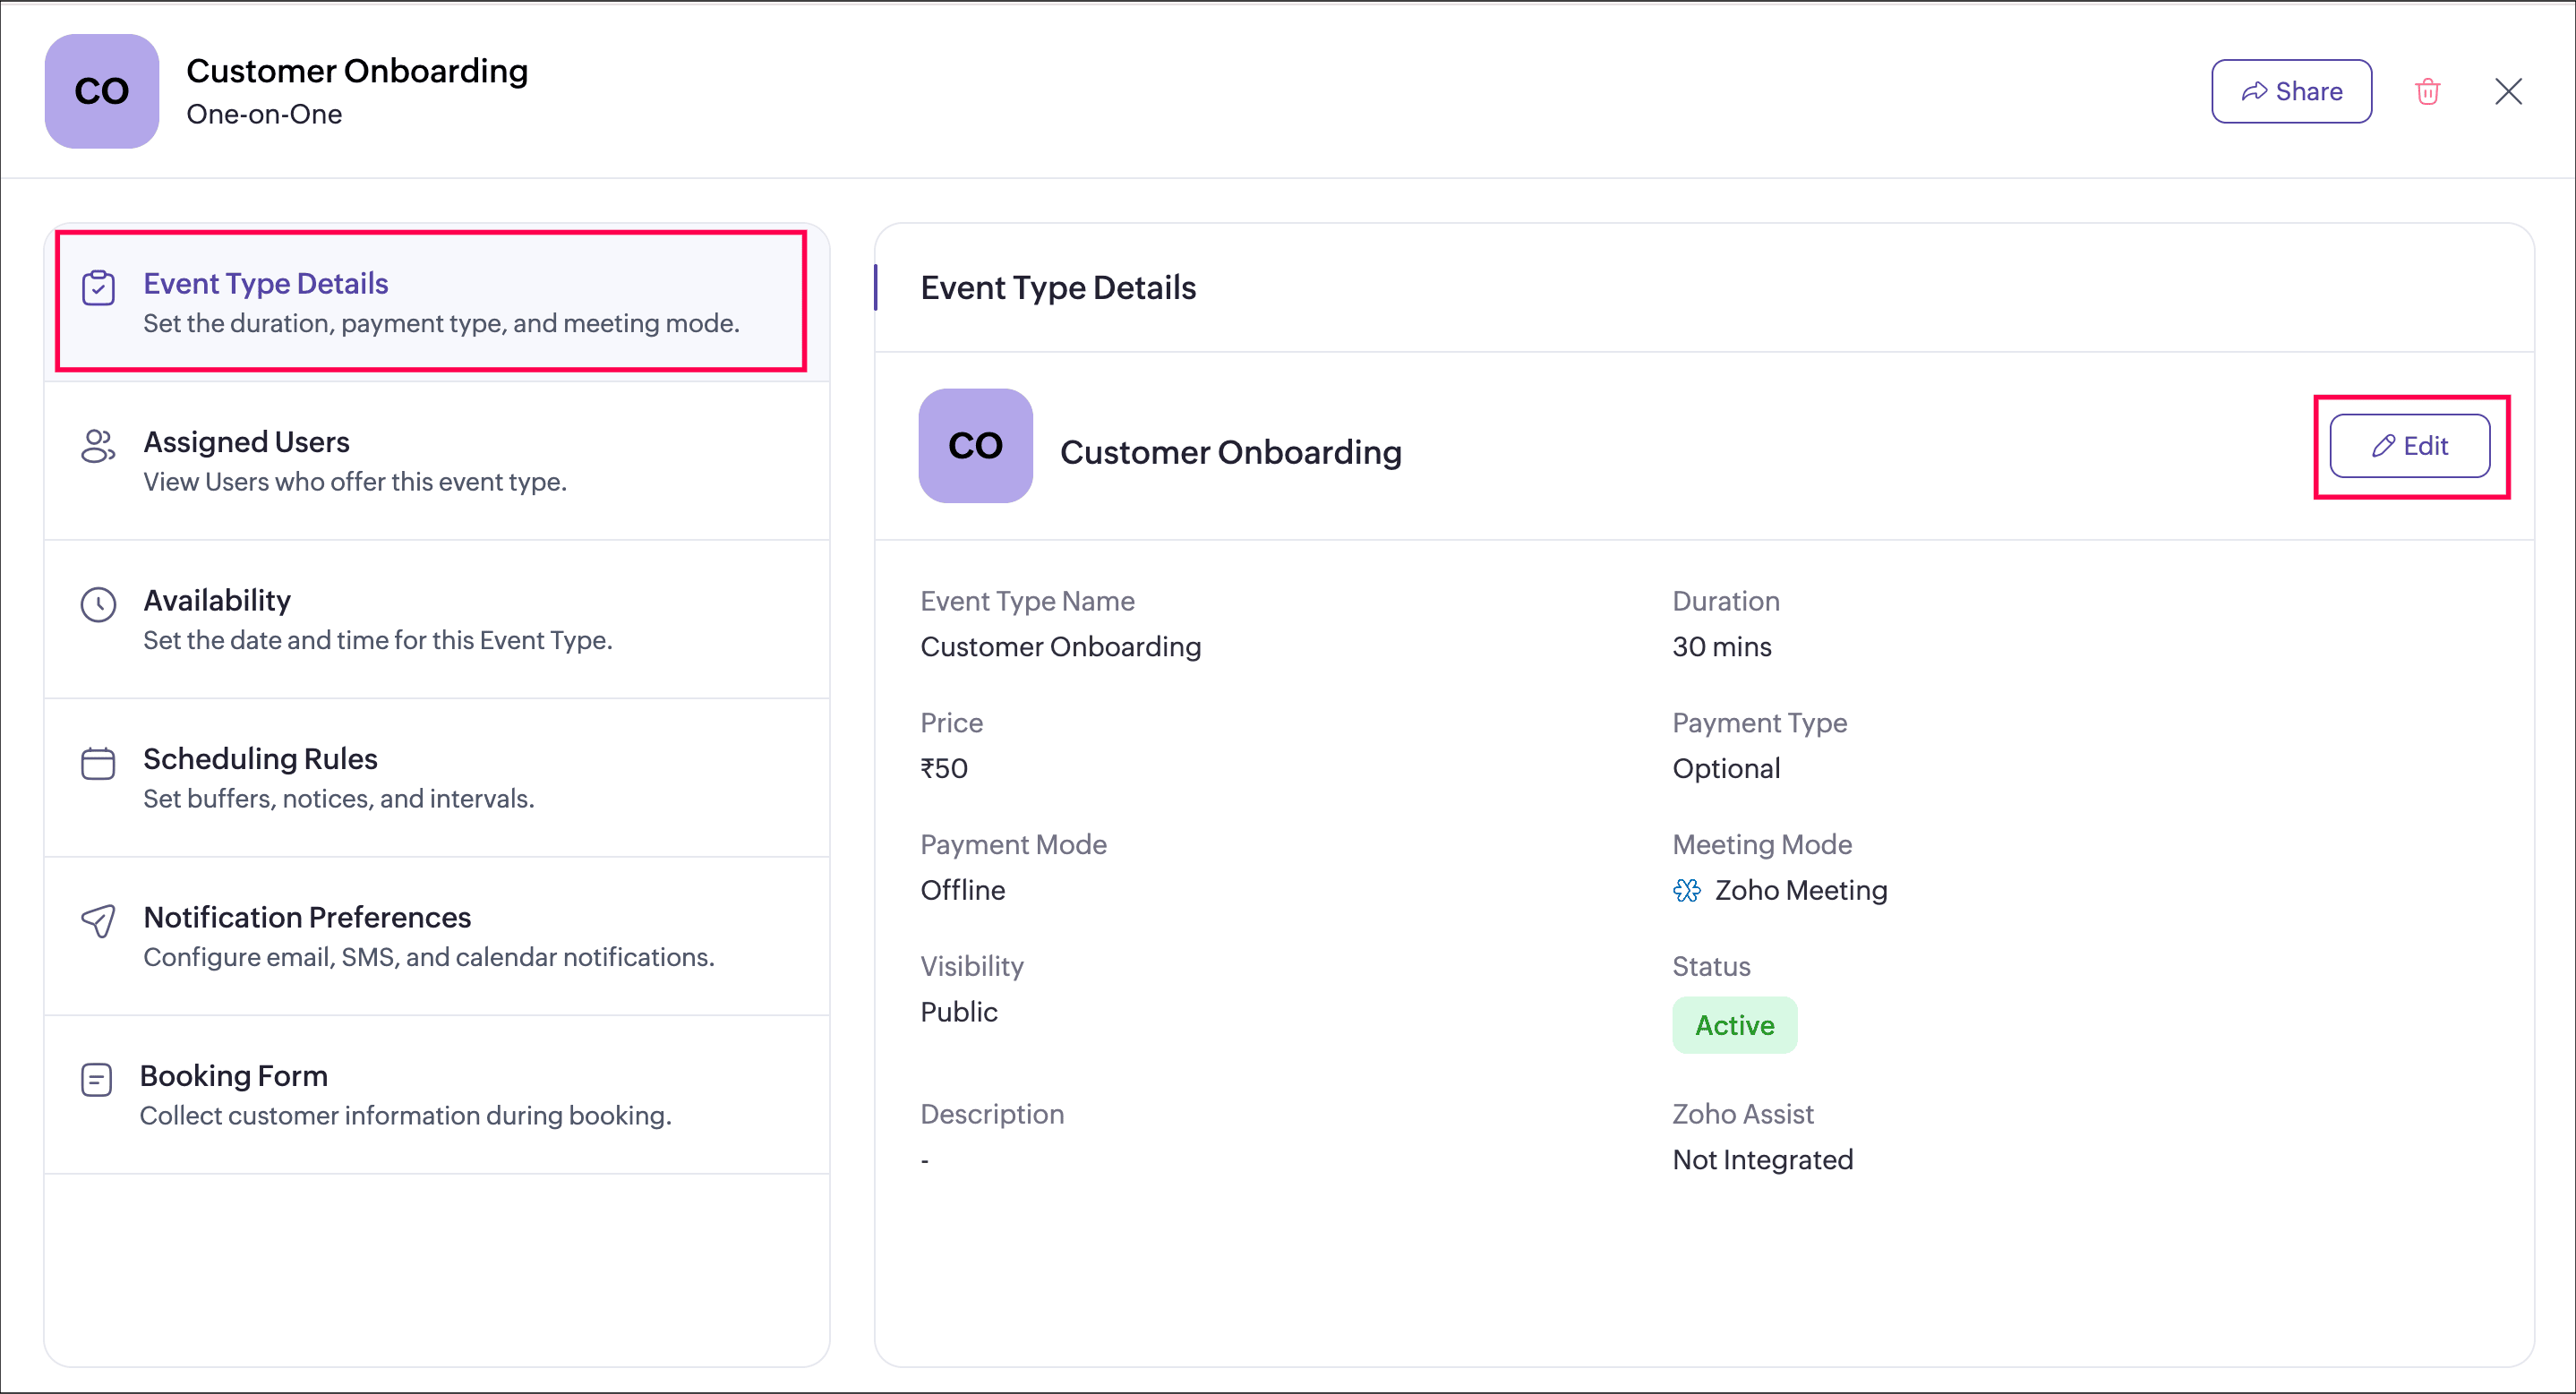Click the purple CO avatar in header

[102, 91]
